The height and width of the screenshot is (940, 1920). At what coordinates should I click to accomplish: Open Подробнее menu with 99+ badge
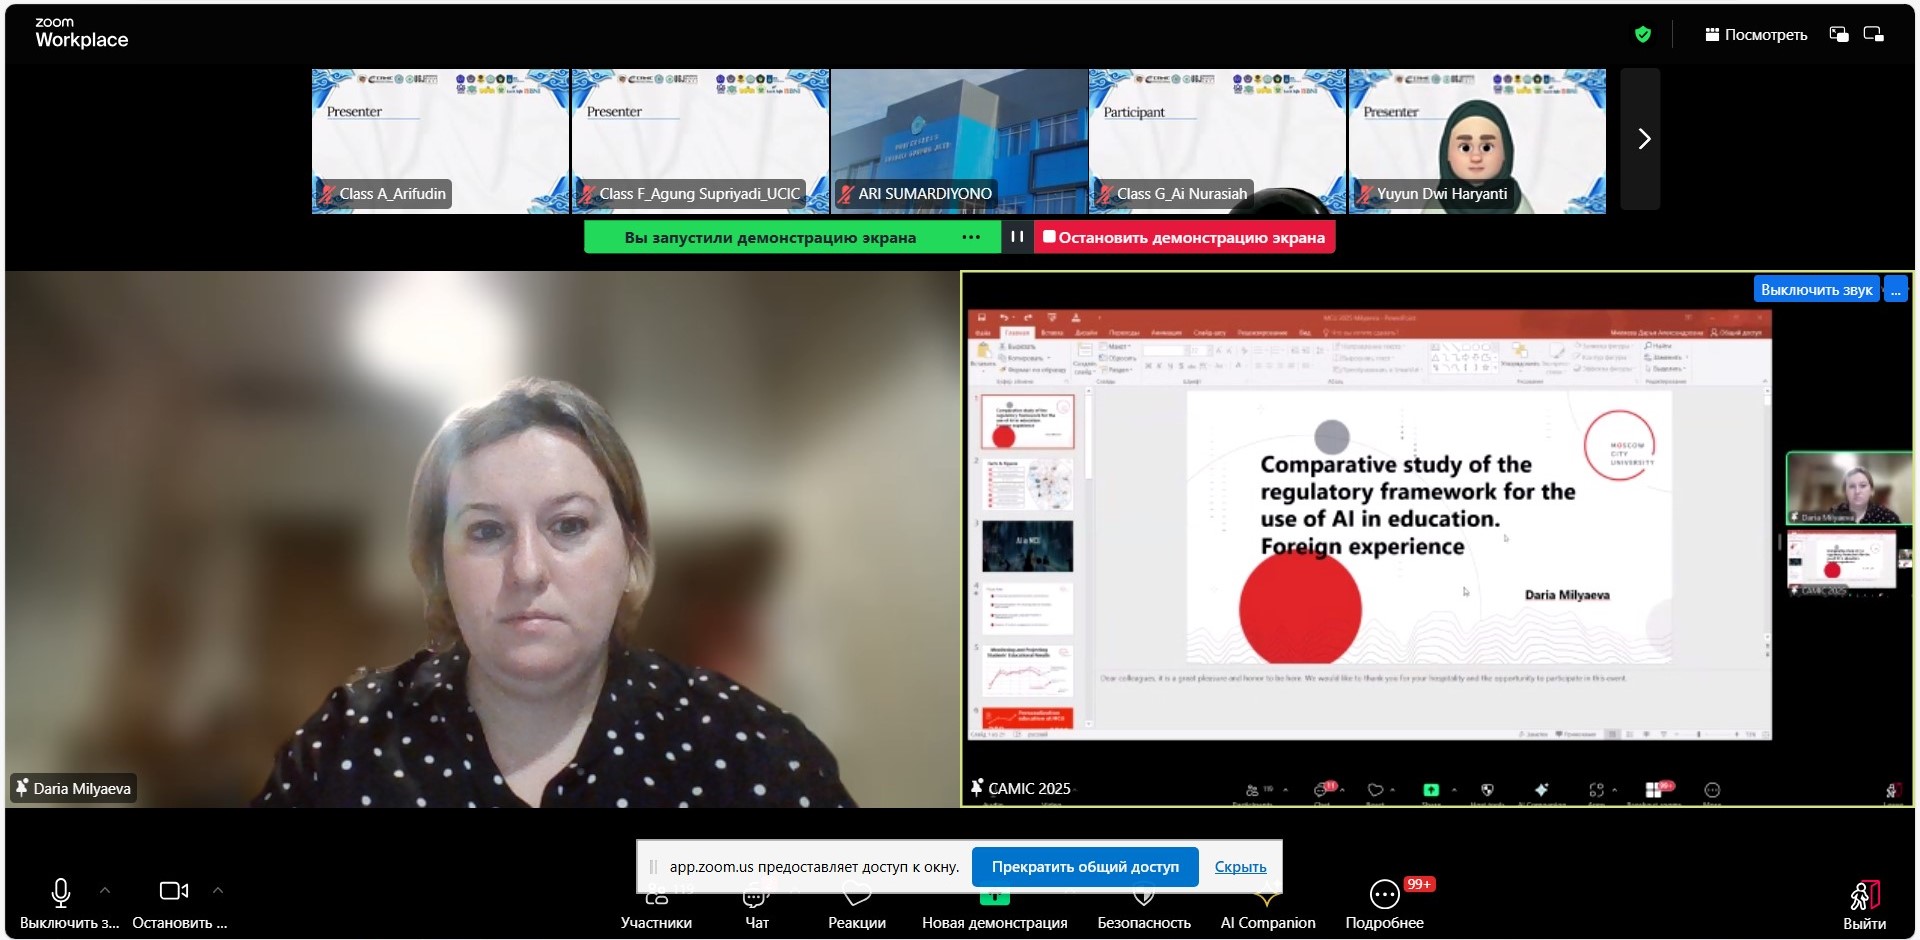(x=1384, y=894)
